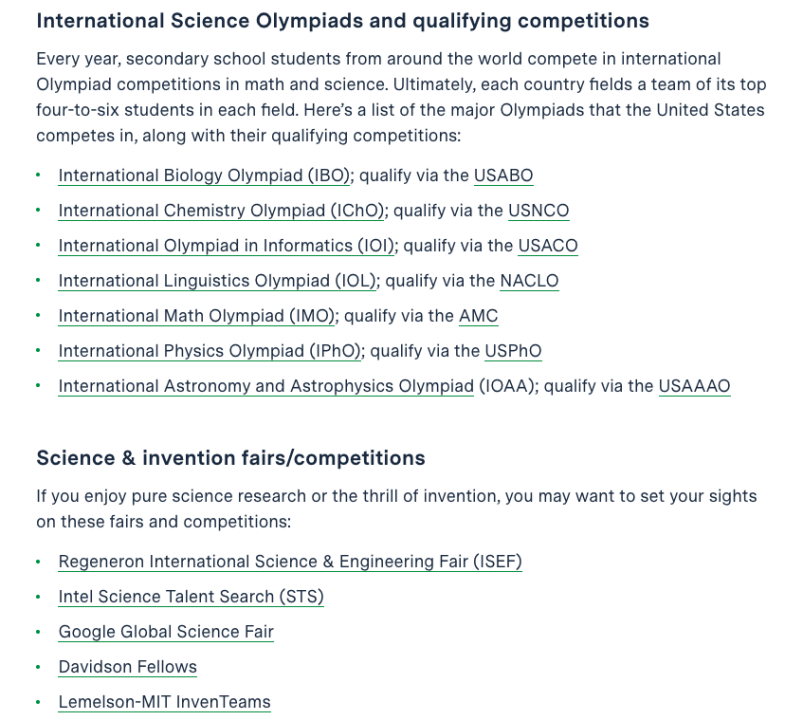This screenshot has height=720, width=803.
Task: Visit the Google Global Science Fair link
Action: point(166,632)
